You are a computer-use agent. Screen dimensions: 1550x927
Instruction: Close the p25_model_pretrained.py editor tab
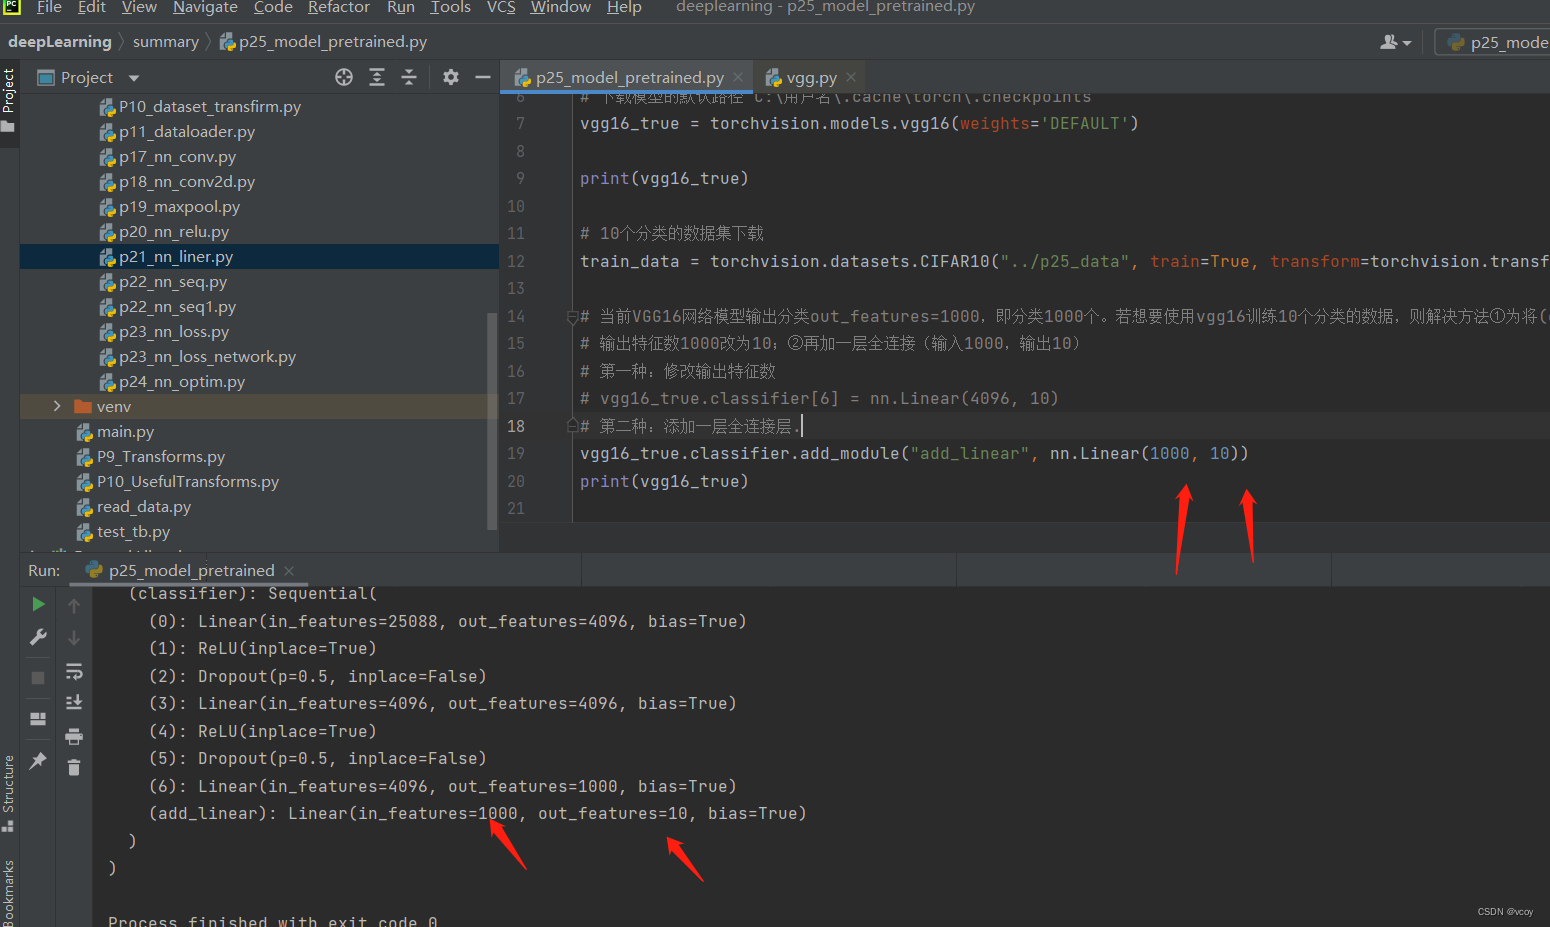coord(738,77)
